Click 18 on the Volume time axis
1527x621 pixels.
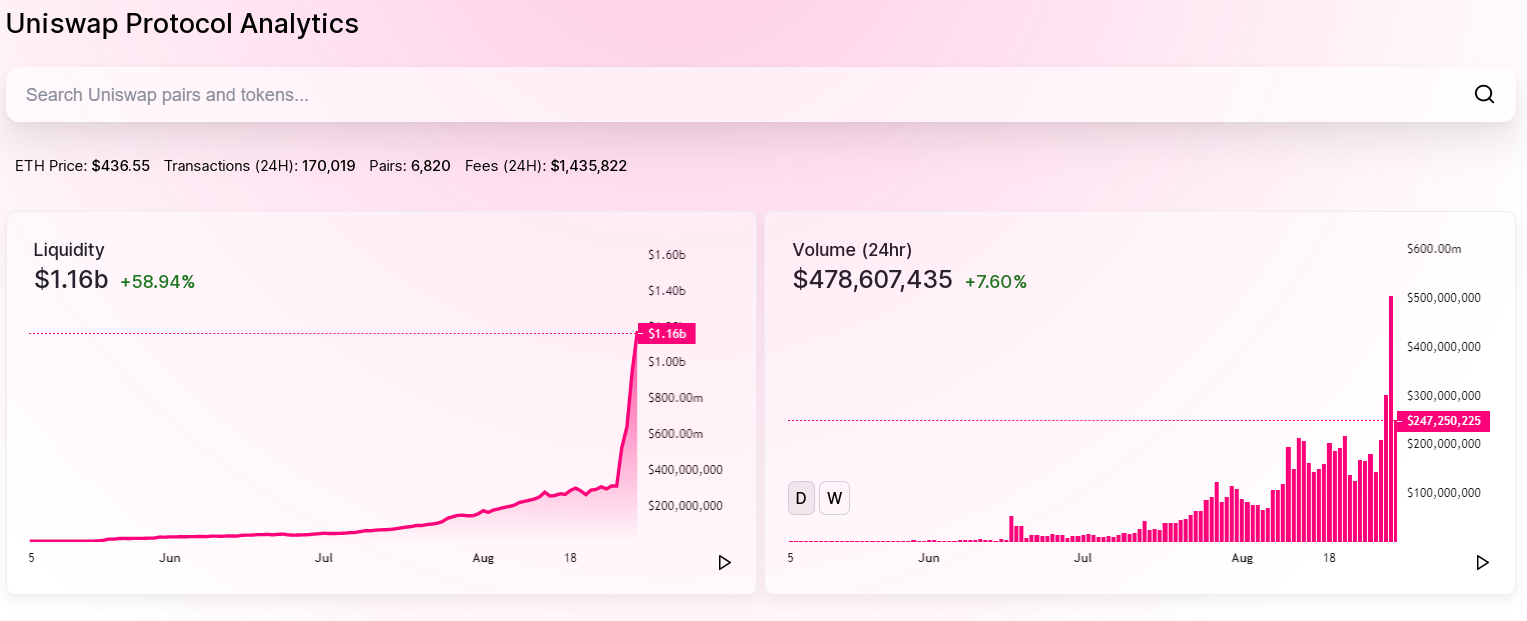(x=1329, y=558)
